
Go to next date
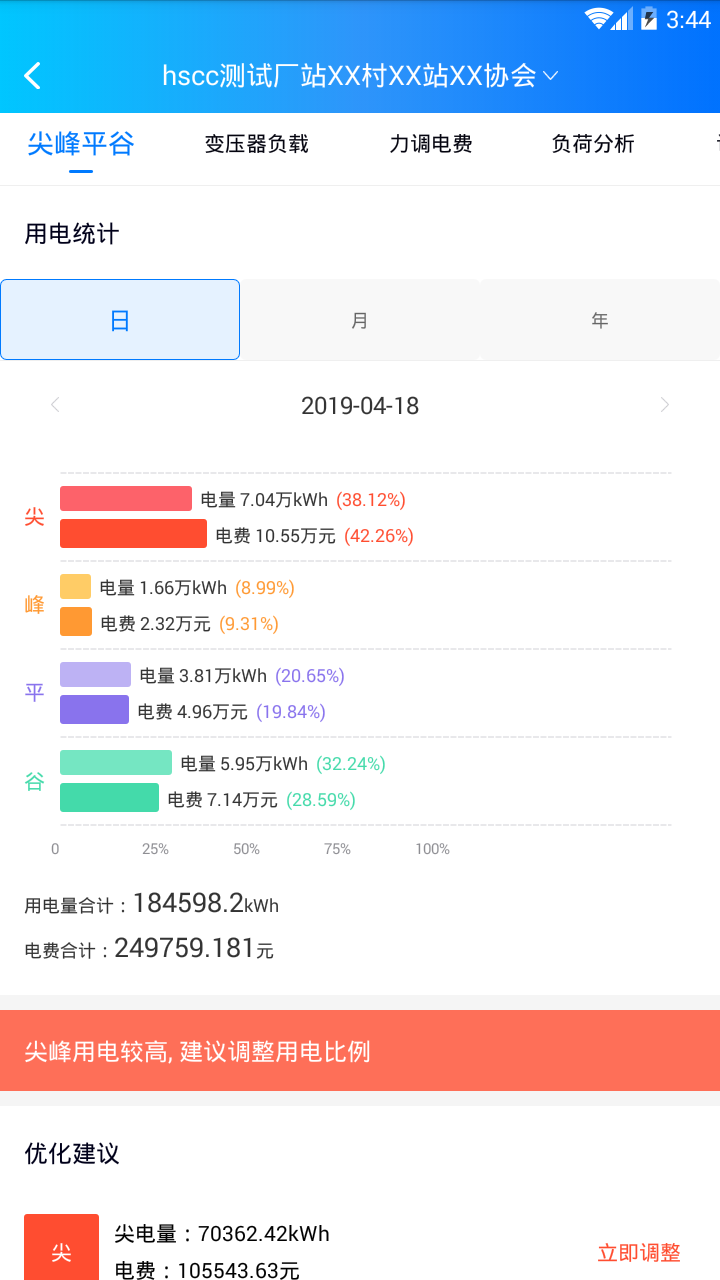[665, 405]
